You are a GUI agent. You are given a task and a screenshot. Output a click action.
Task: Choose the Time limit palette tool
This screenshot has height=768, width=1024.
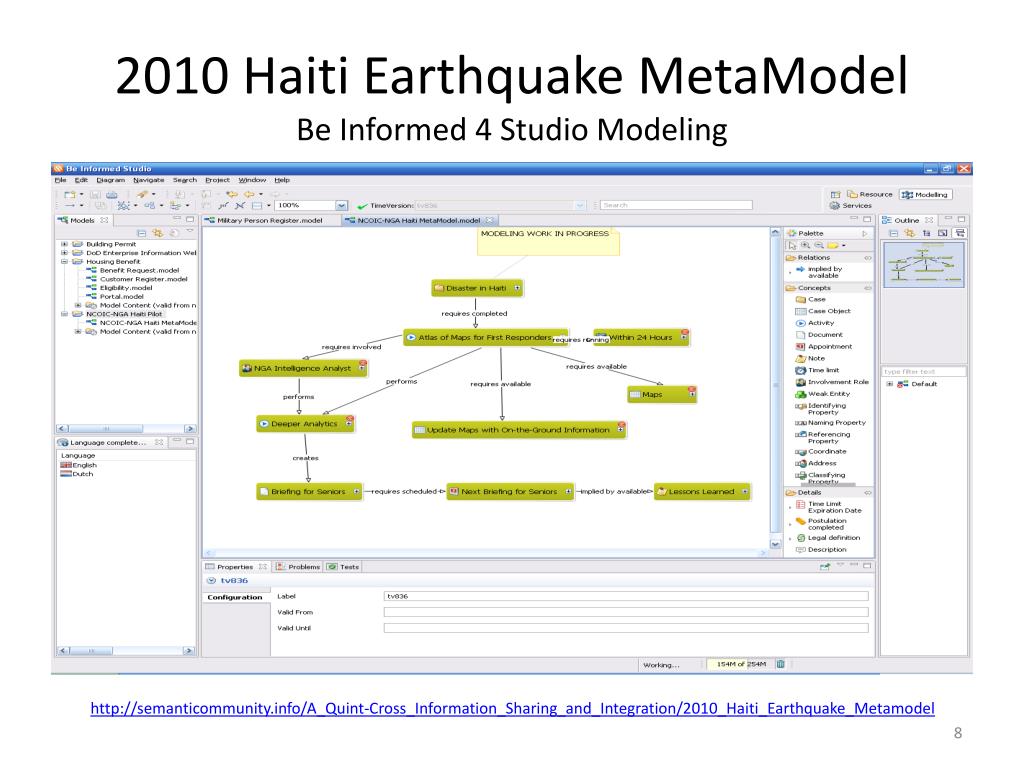point(817,370)
